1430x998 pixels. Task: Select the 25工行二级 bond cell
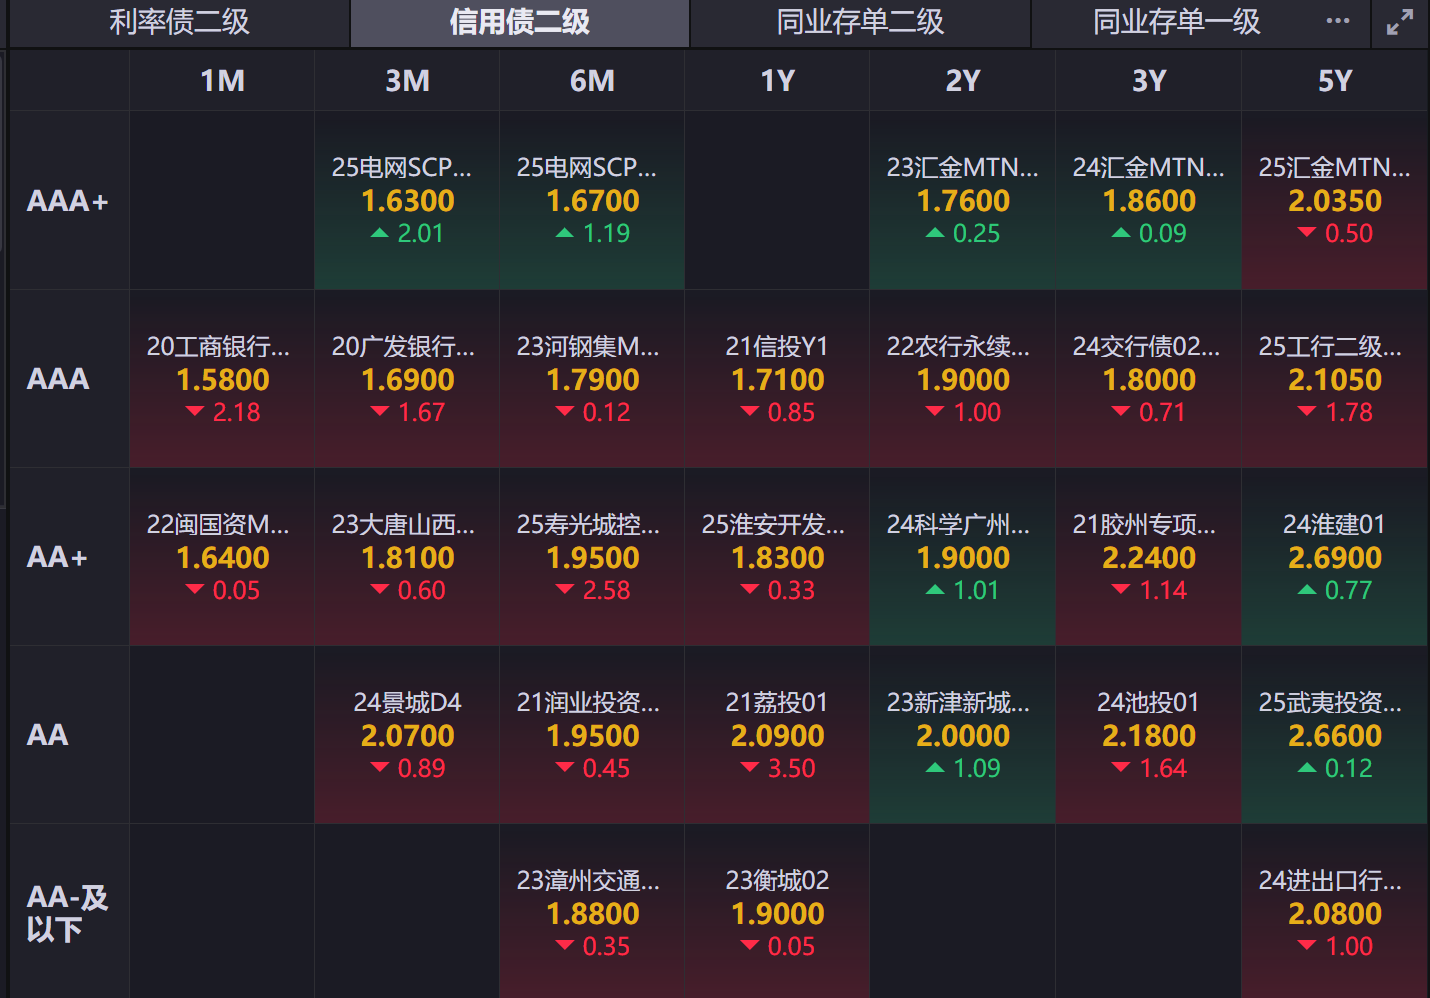pyautogui.click(x=1334, y=379)
